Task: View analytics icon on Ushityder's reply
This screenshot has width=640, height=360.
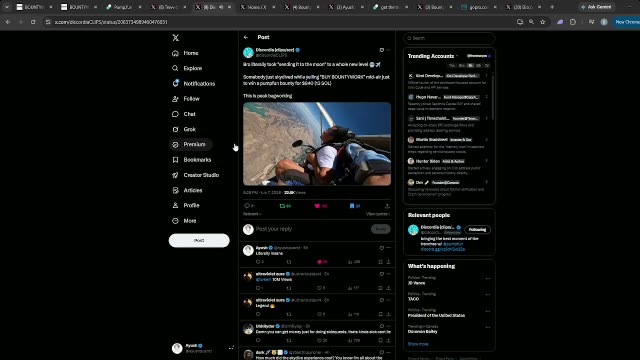Action: pos(350,340)
